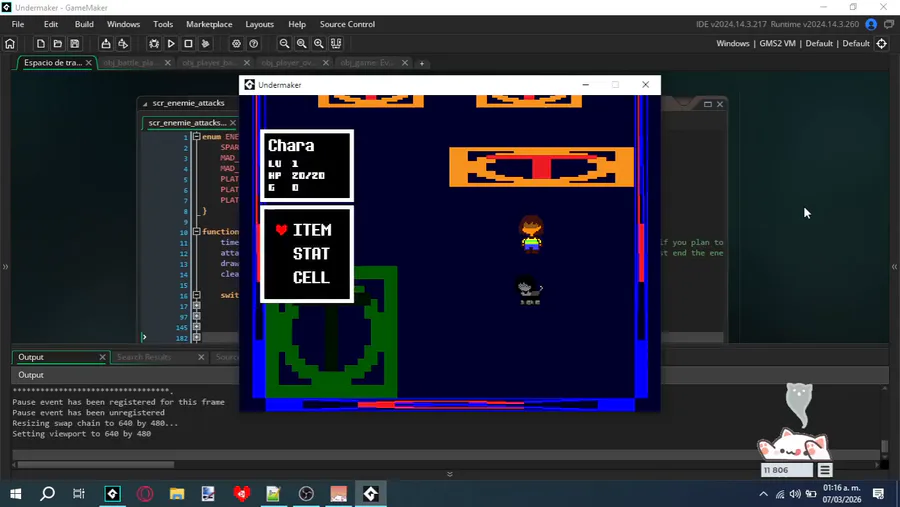
Task: Expand the folded code at line 145
Action: click(x=196, y=327)
